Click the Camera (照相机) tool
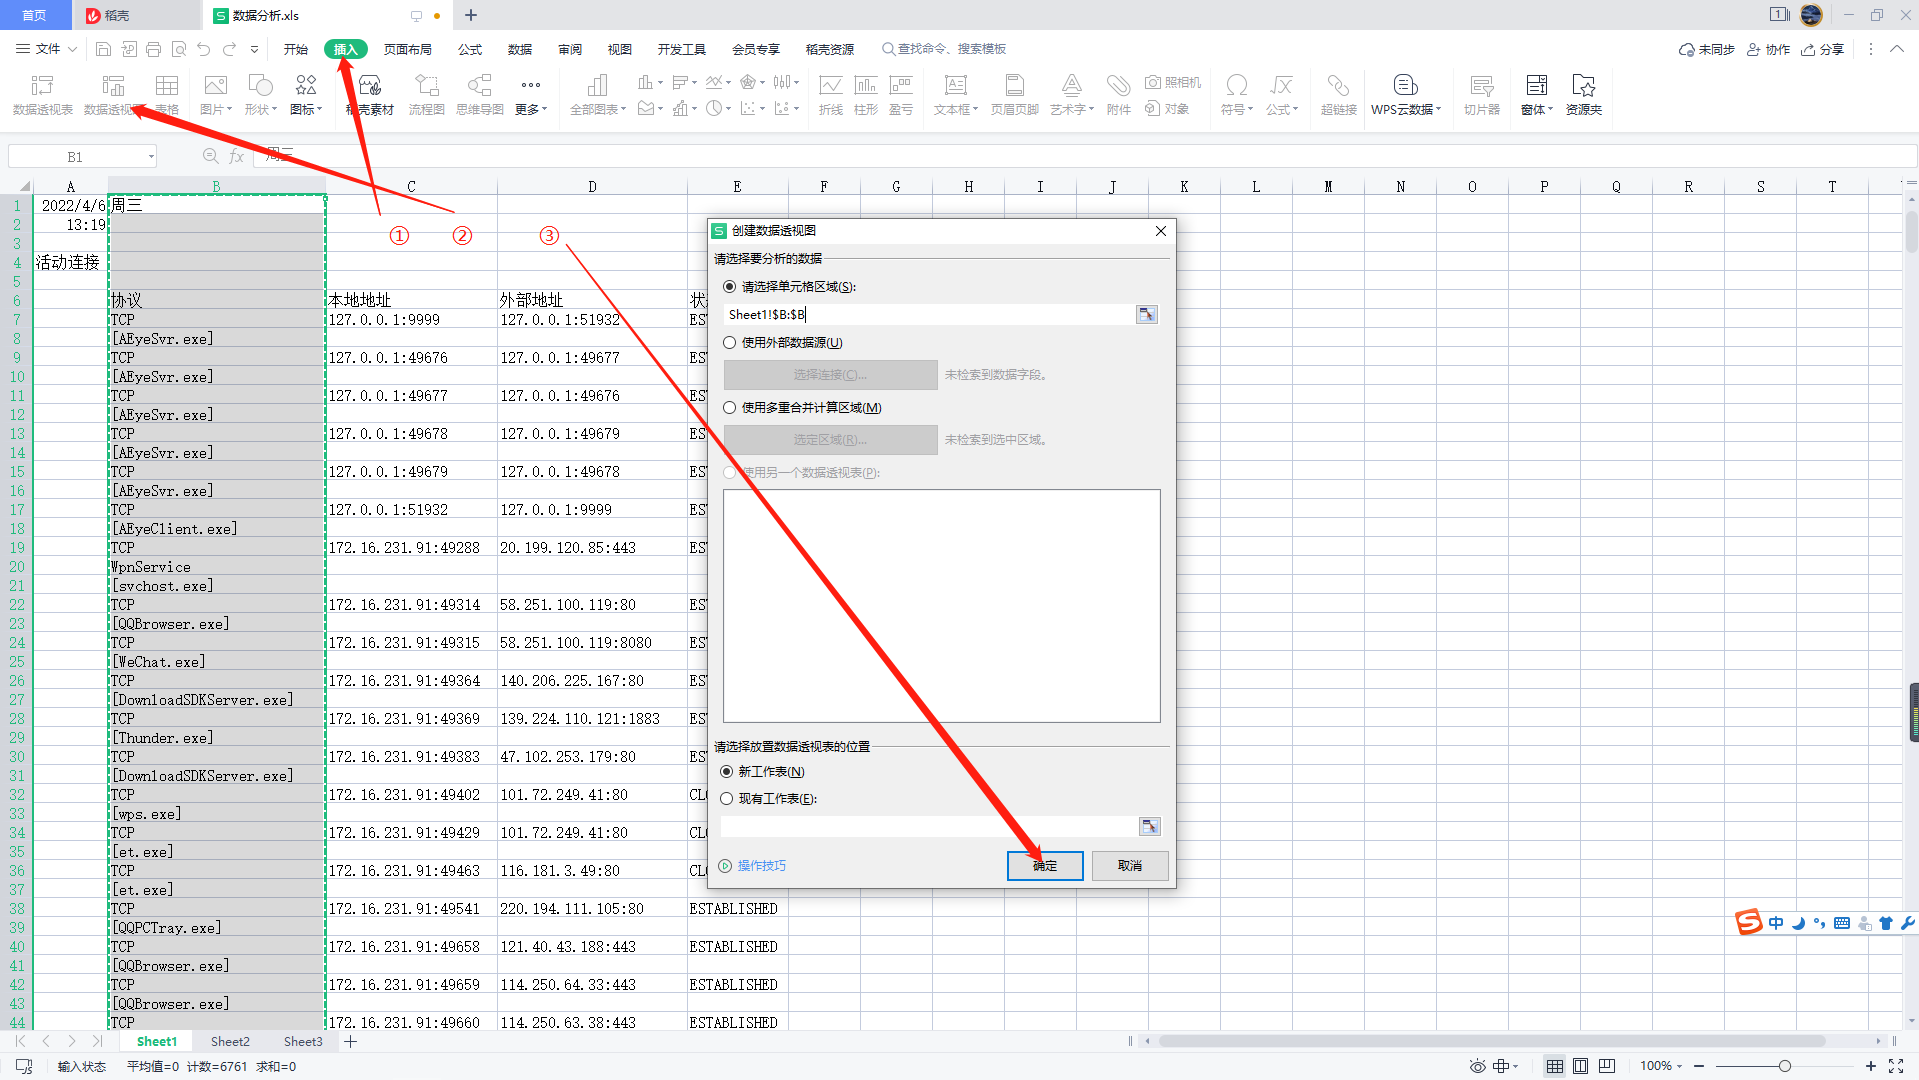 pos(1173,82)
